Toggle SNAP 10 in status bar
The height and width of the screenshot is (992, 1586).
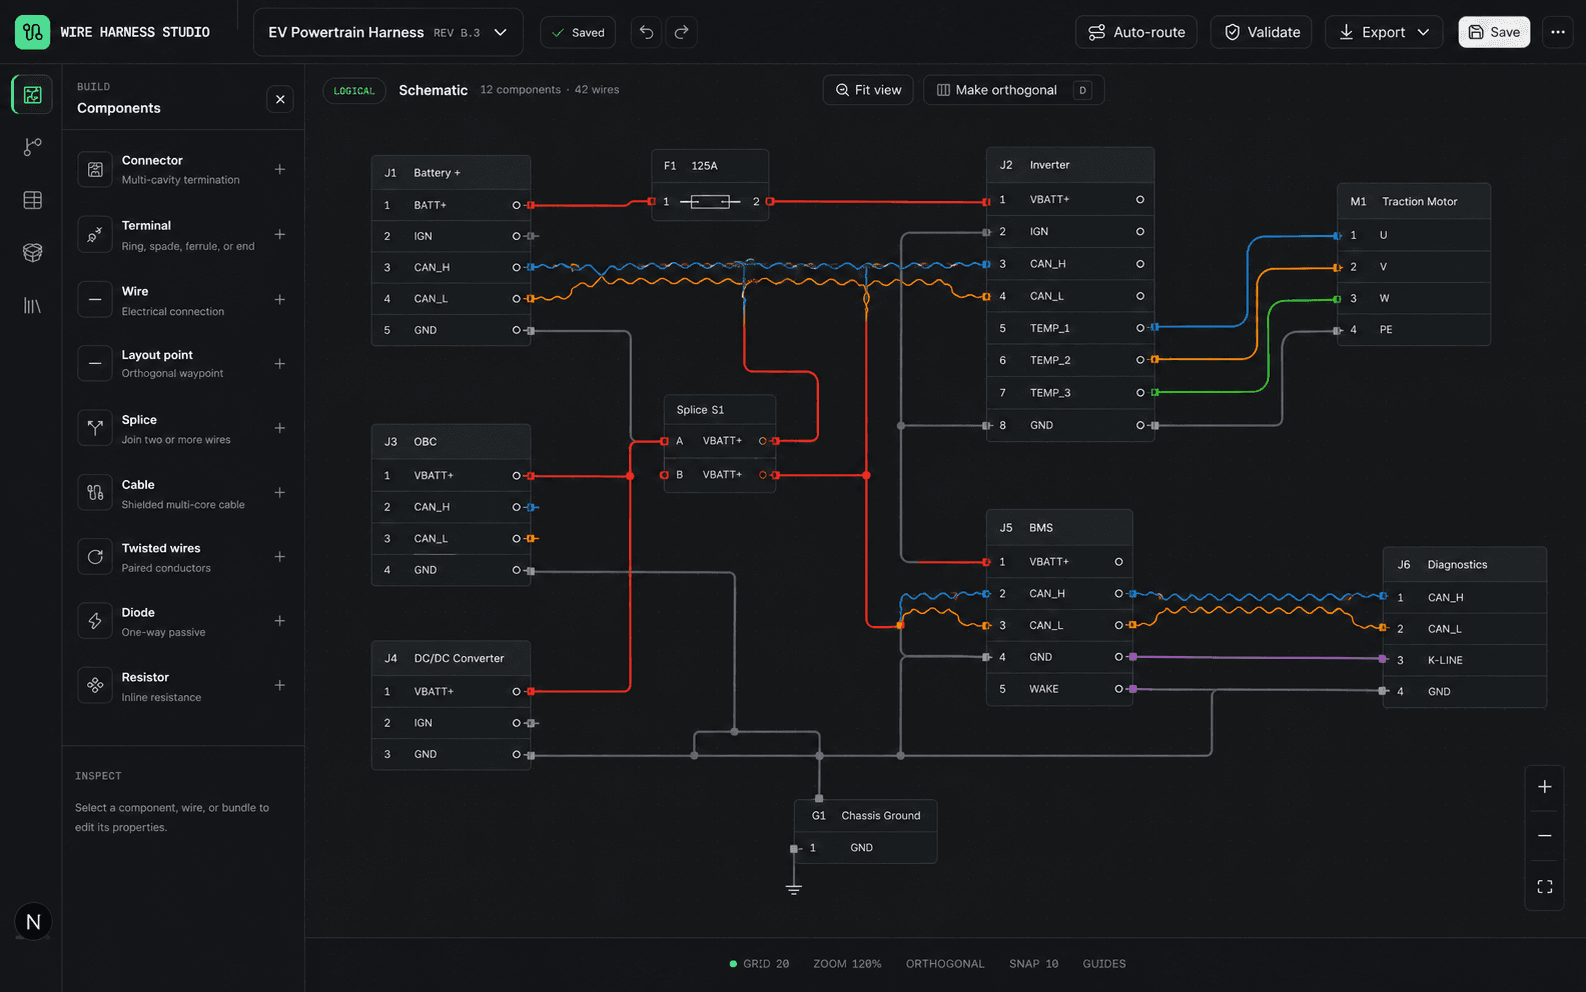tap(1033, 964)
